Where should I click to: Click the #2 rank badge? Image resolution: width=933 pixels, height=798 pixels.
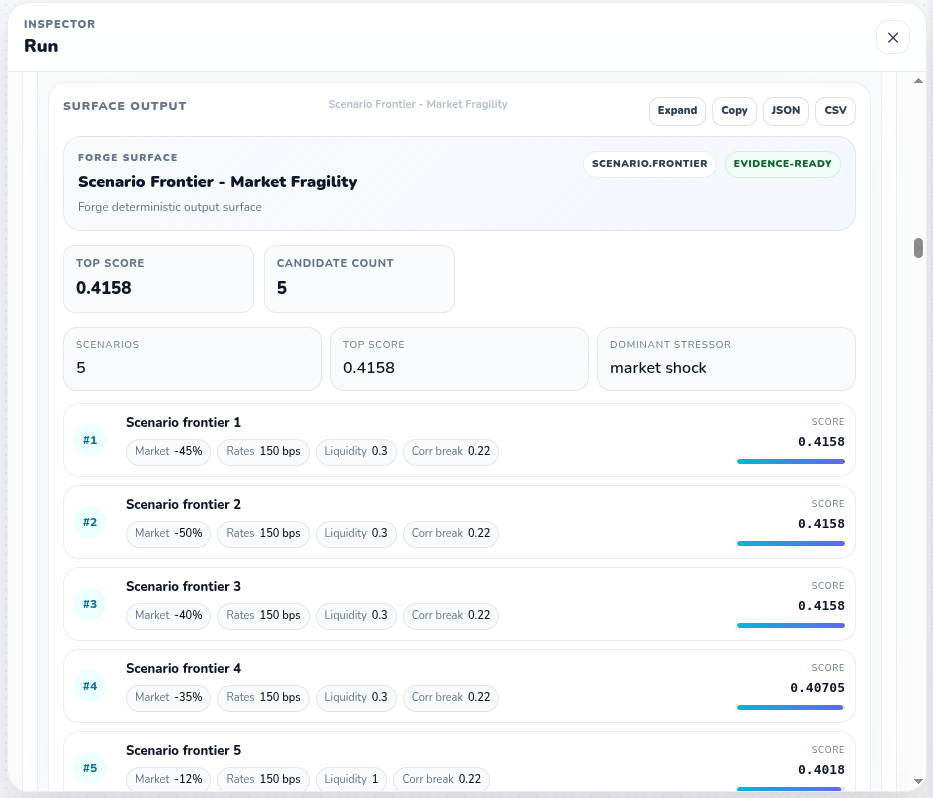(x=90, y=522)
